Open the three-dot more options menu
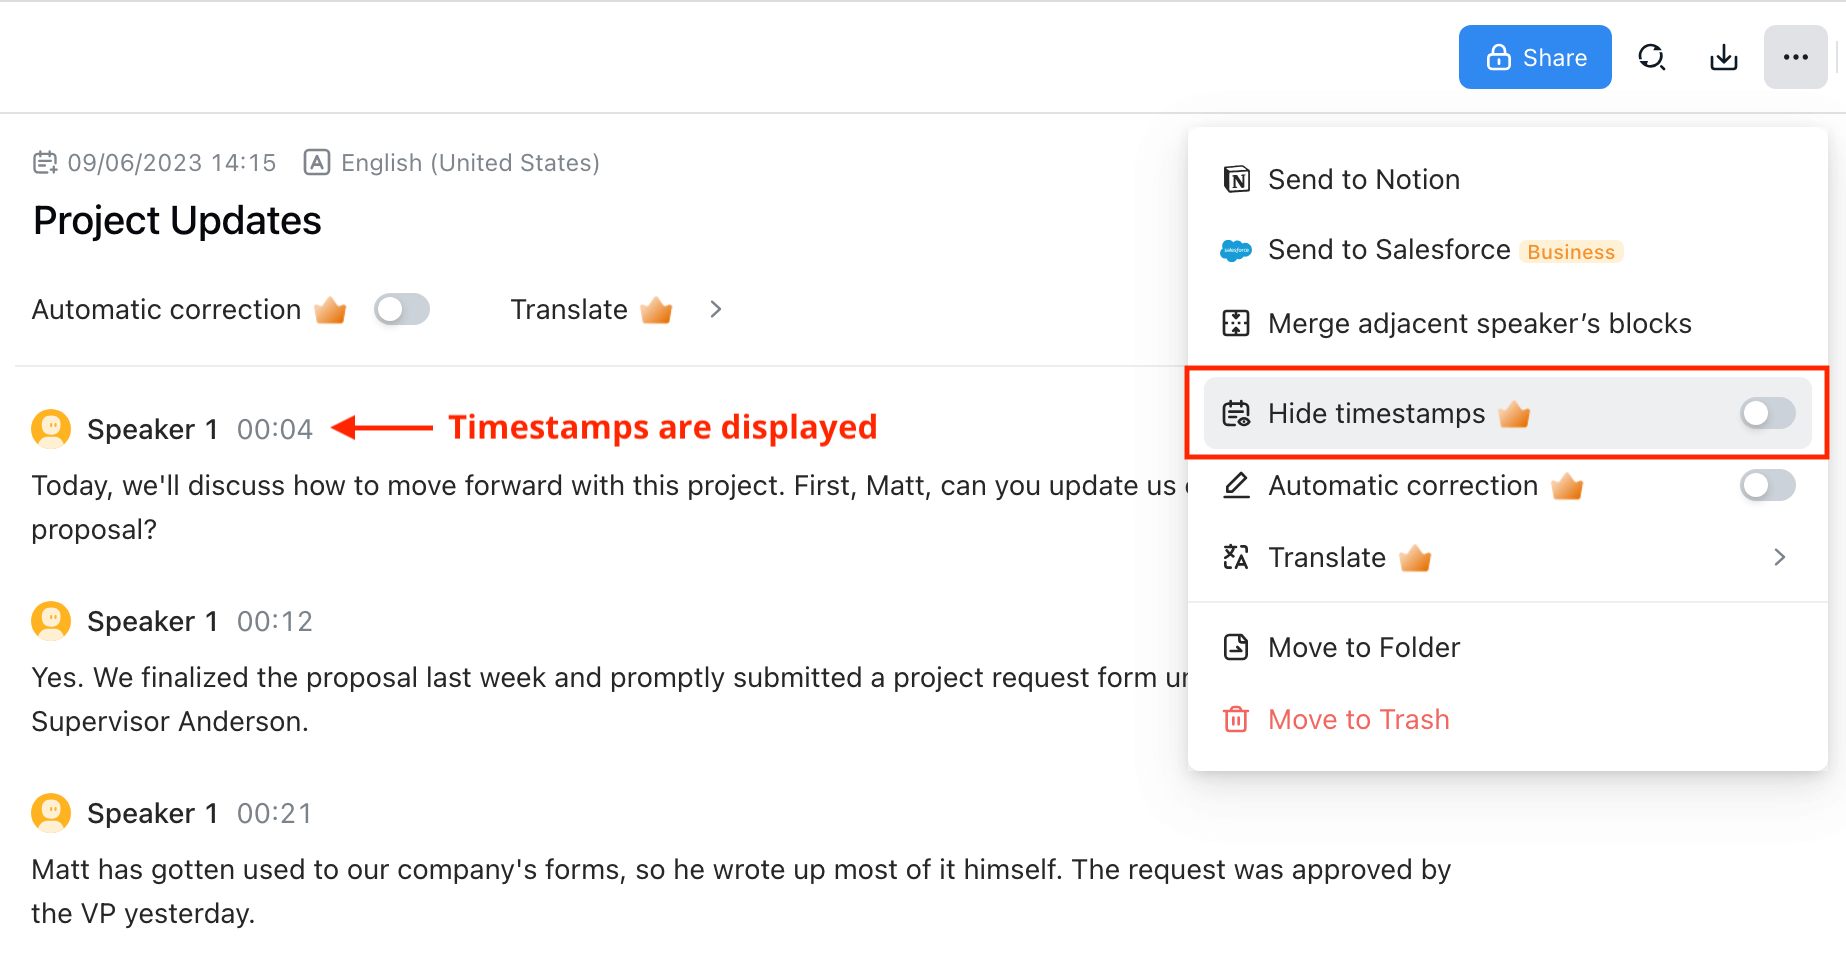This screenshot has width=1846, height=958. pos(1796,57)
